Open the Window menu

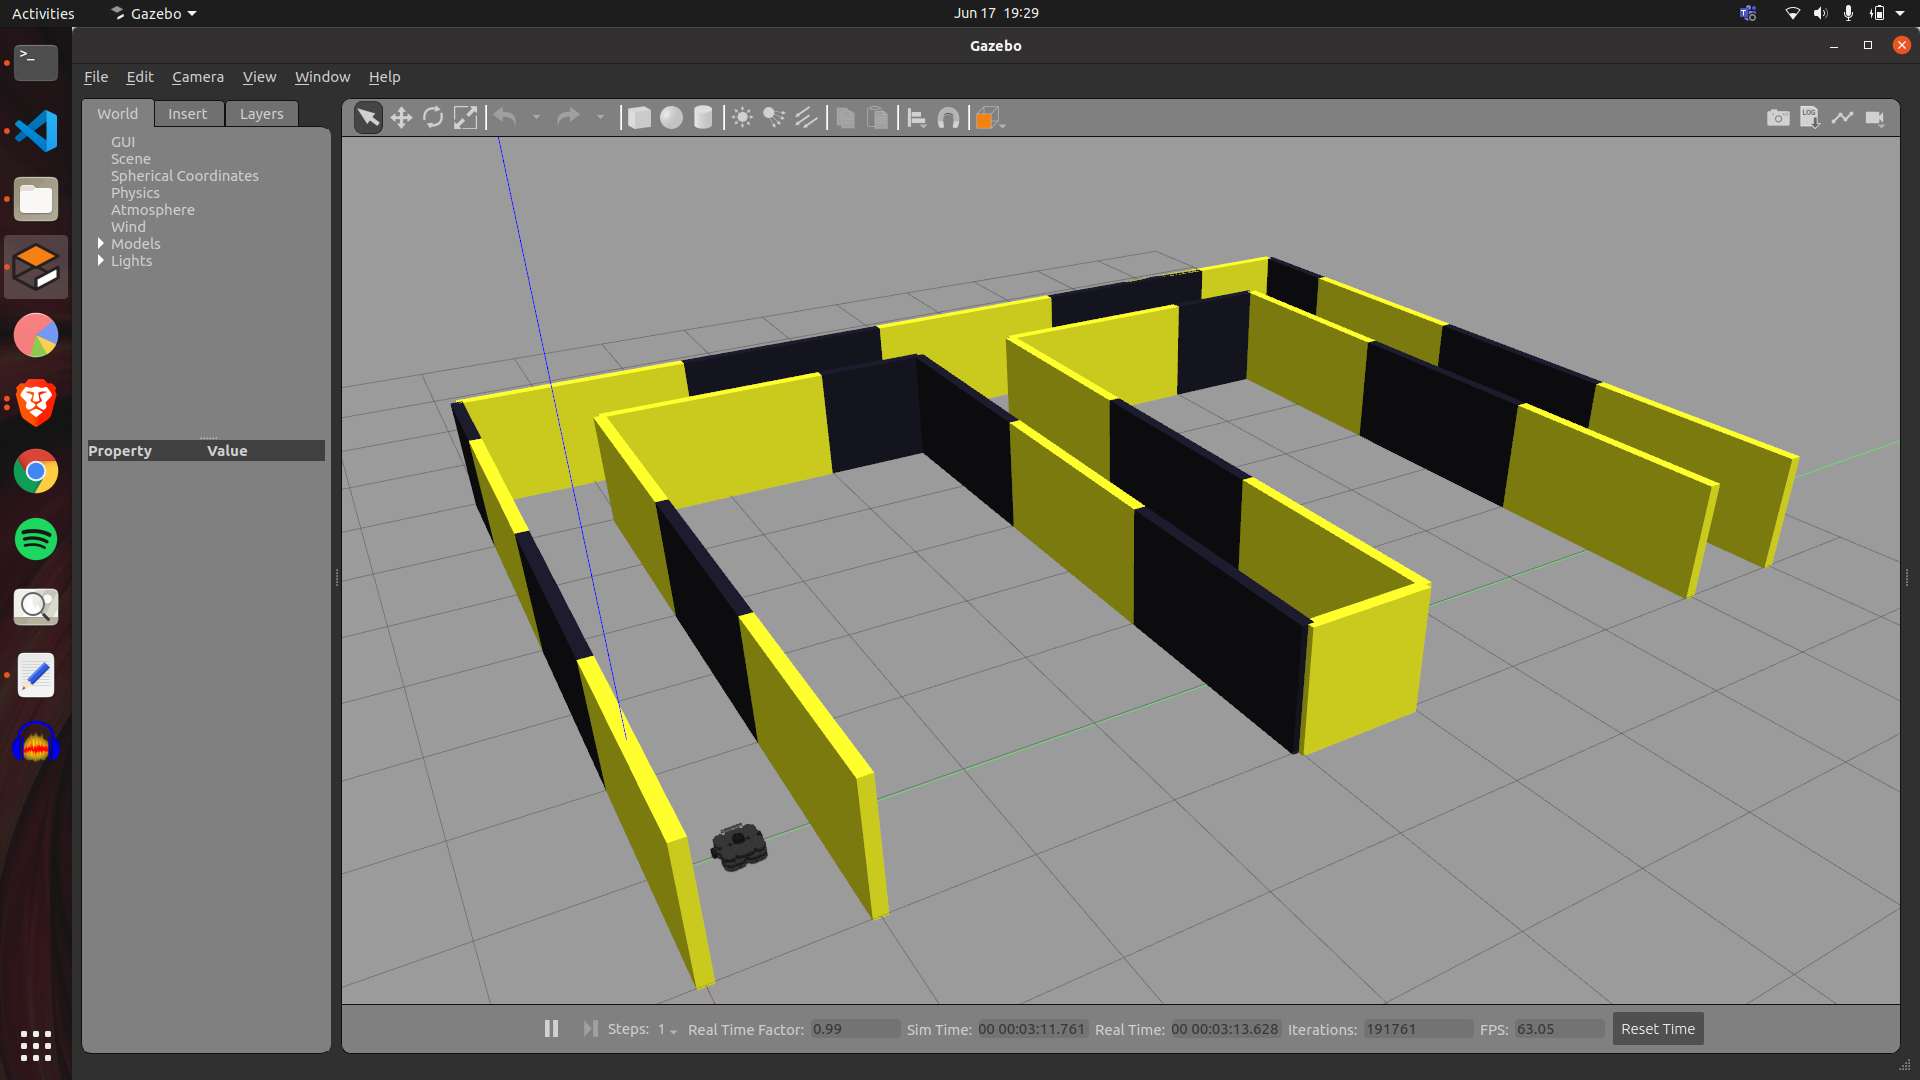pyautogui.click(x=322, y=77)
